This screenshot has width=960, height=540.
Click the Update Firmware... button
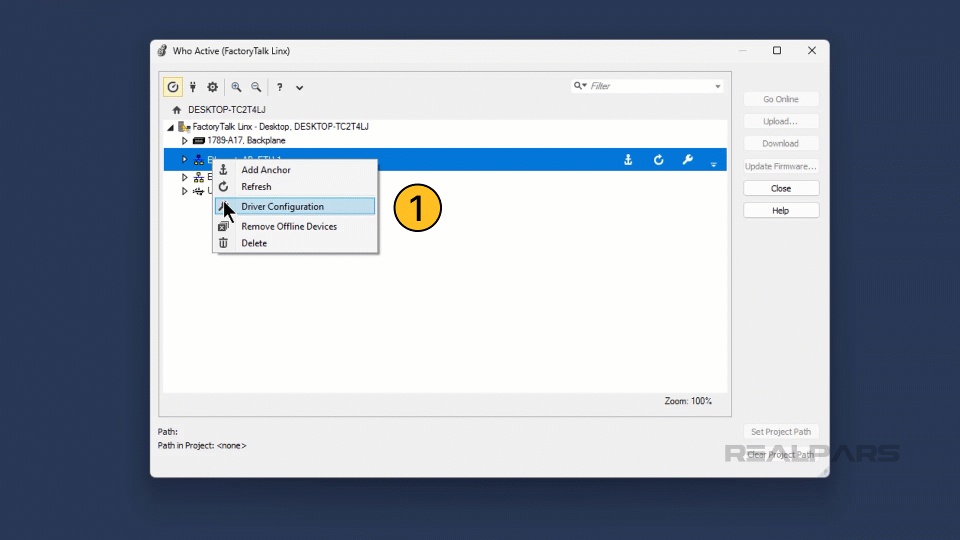point(781,166)
